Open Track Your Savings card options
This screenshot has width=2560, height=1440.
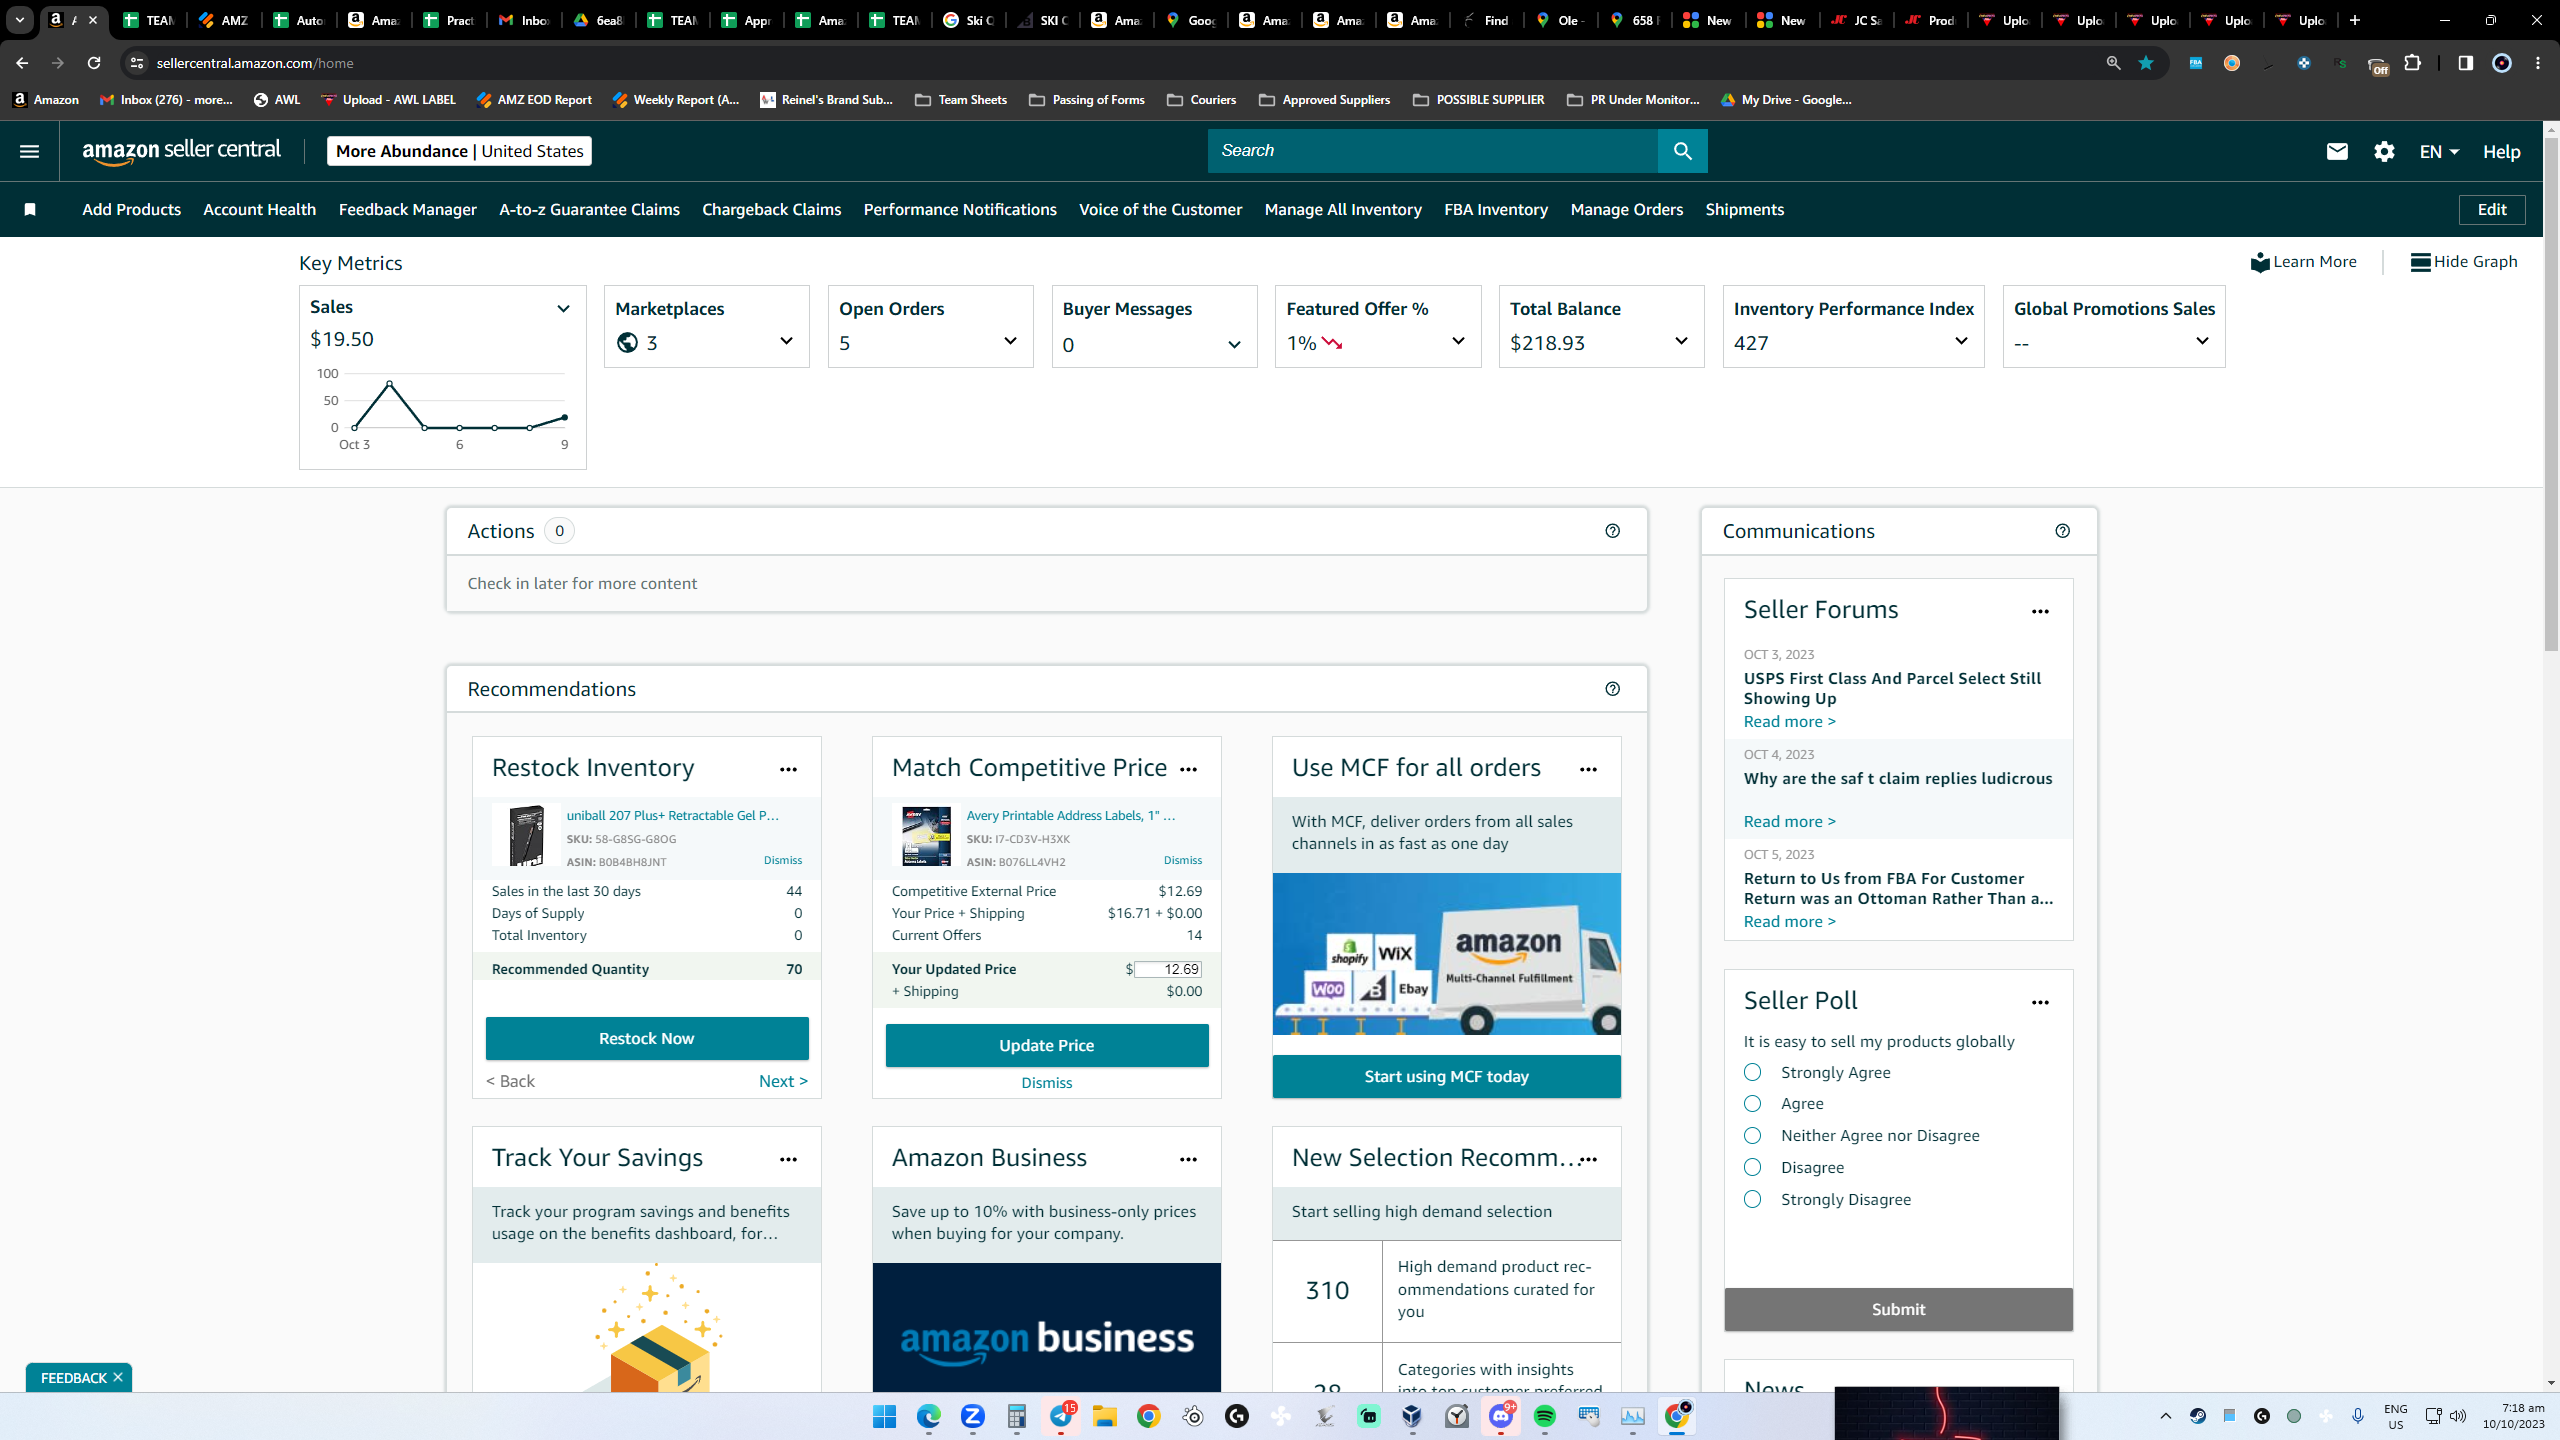[788, 1159]
